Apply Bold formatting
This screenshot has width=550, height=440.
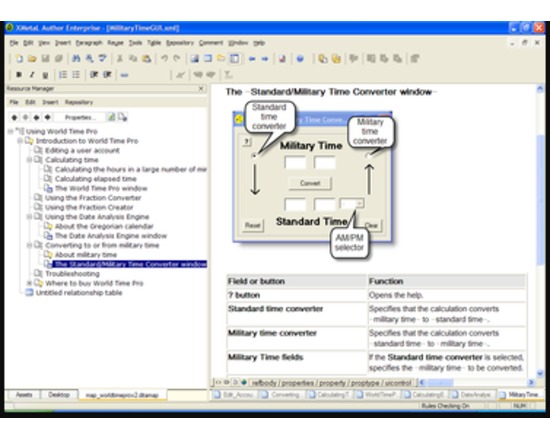pos(19,75)
